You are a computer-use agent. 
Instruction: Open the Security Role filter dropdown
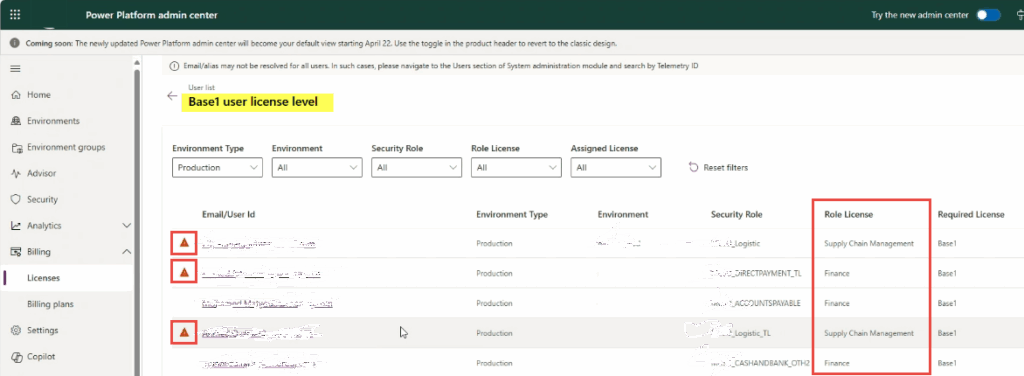point(417,168)
